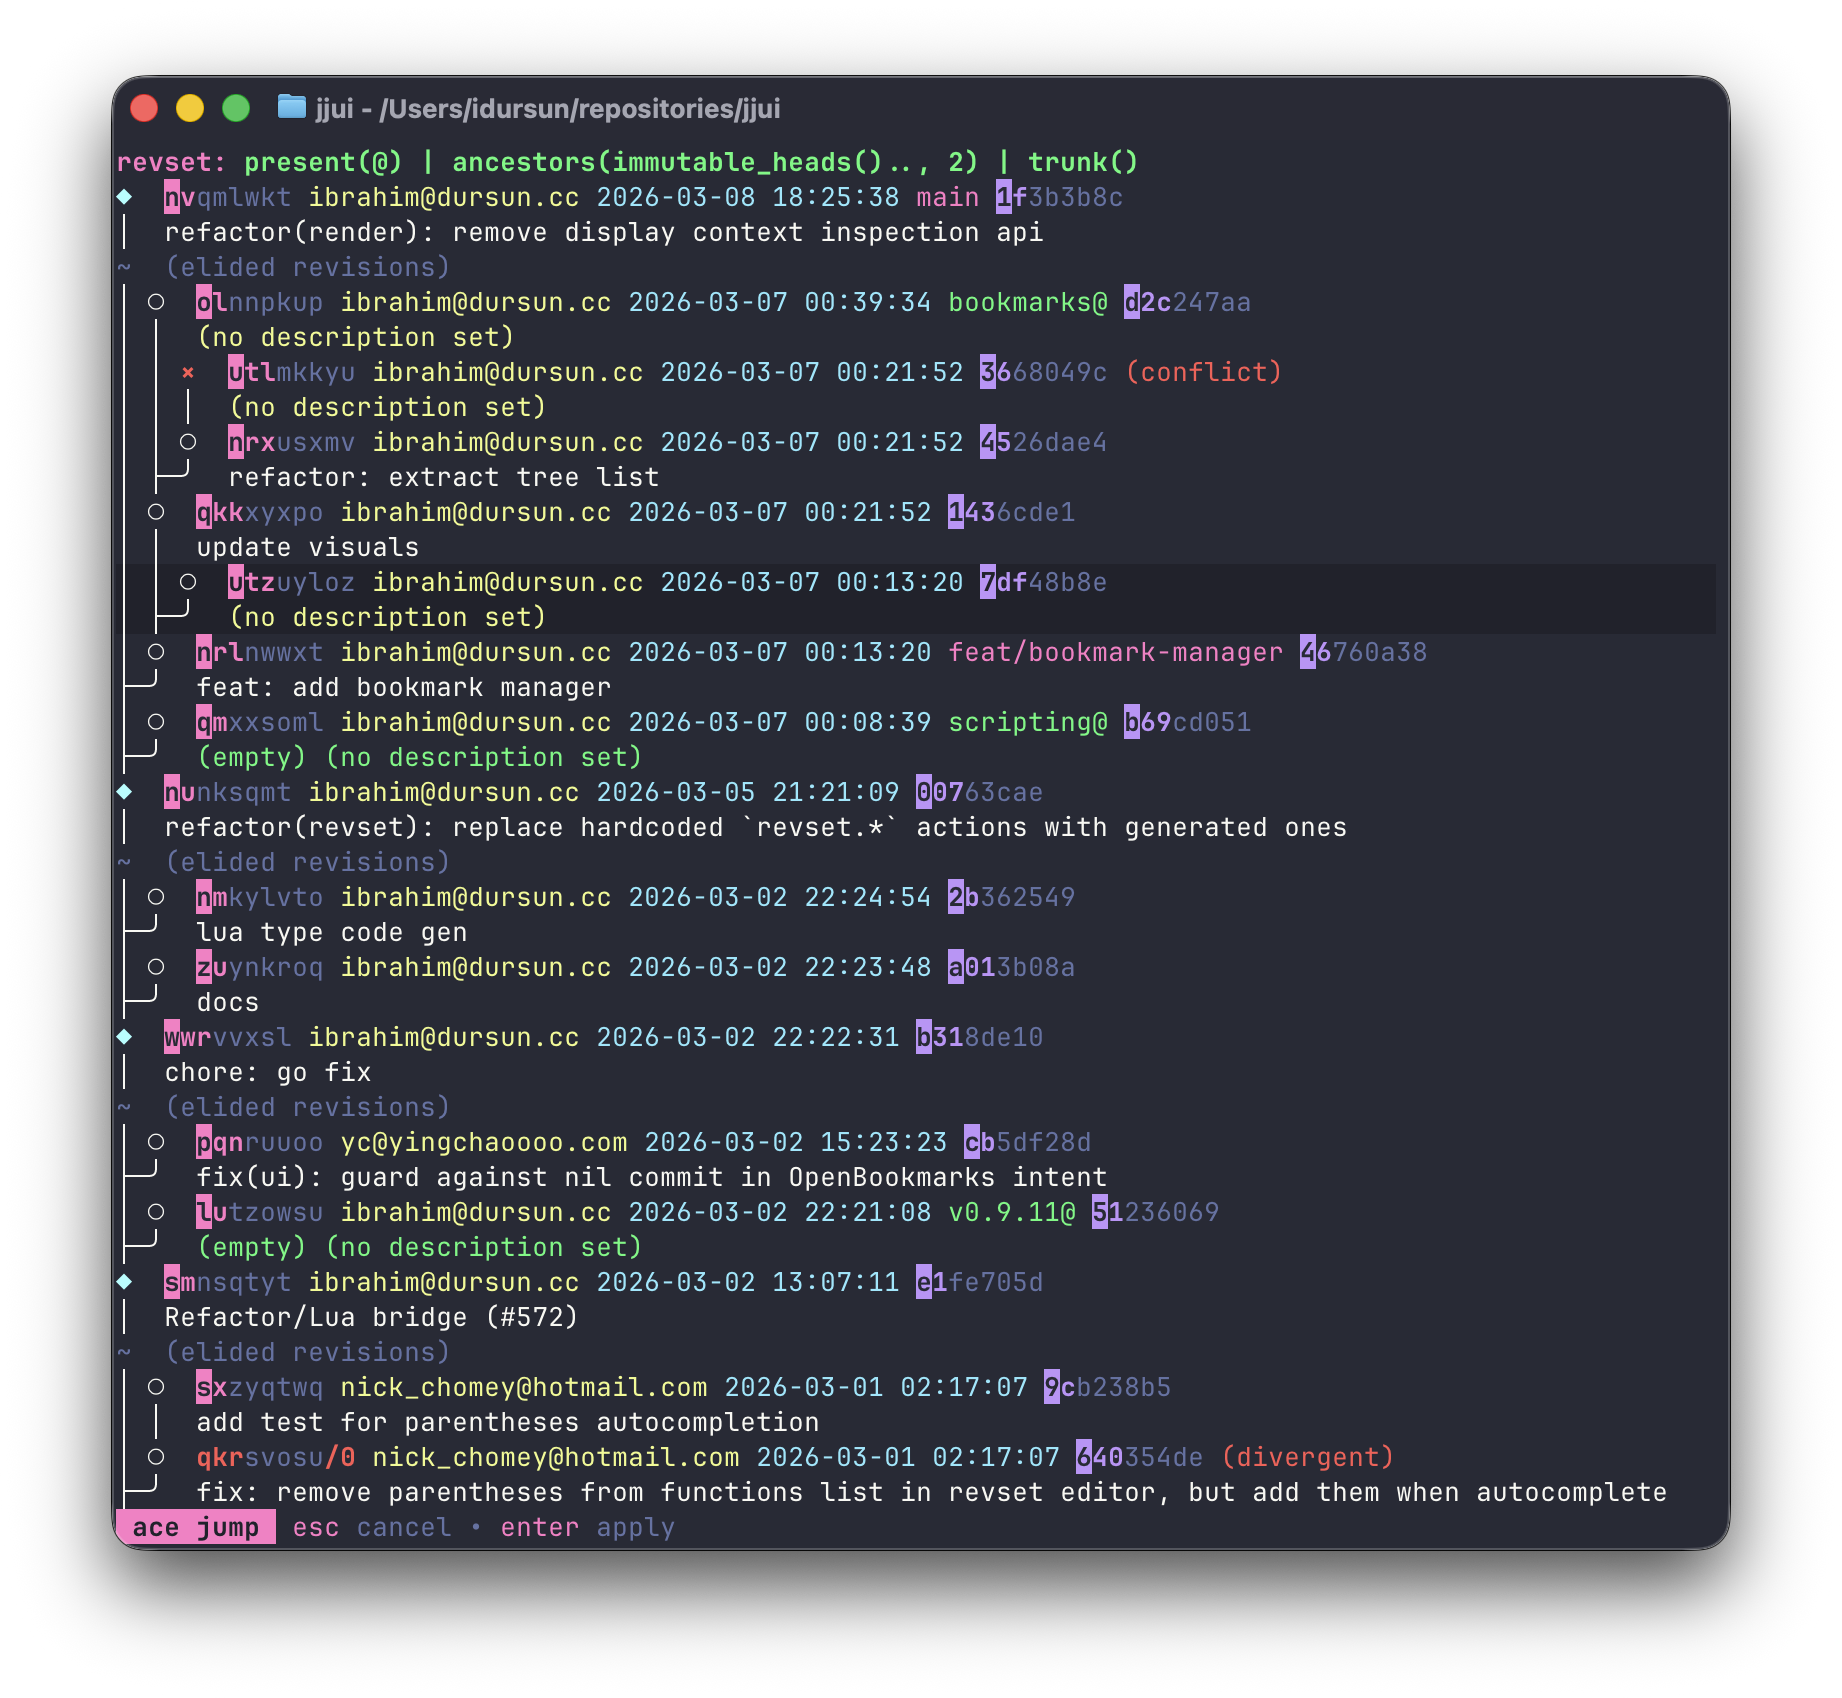Screen dimensions: 1842x1698
Task: Click circle node beside pqnruuoo revision
Action: pos(156,1142)
